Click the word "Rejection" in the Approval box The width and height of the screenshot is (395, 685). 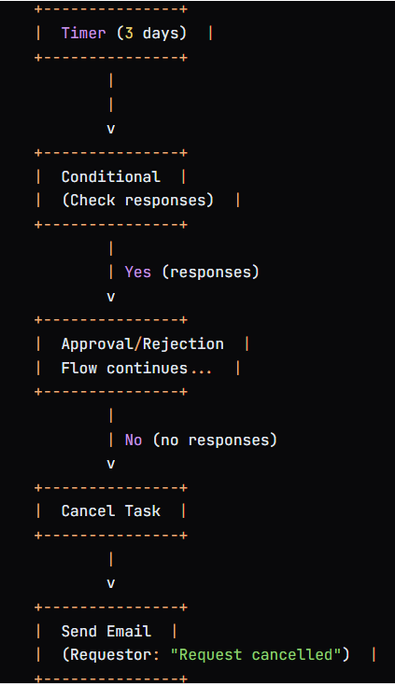tap(183, 344)
